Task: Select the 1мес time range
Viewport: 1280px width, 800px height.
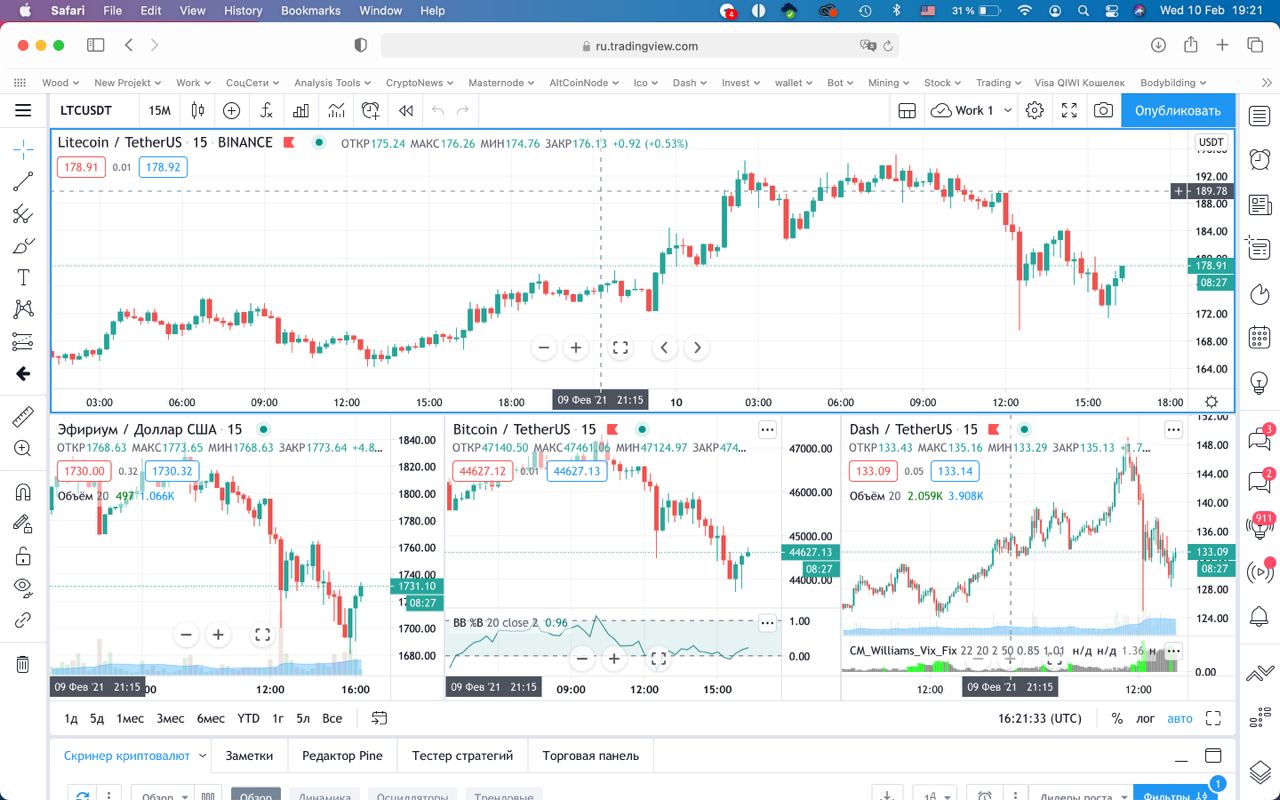Action: coord(130,718)
